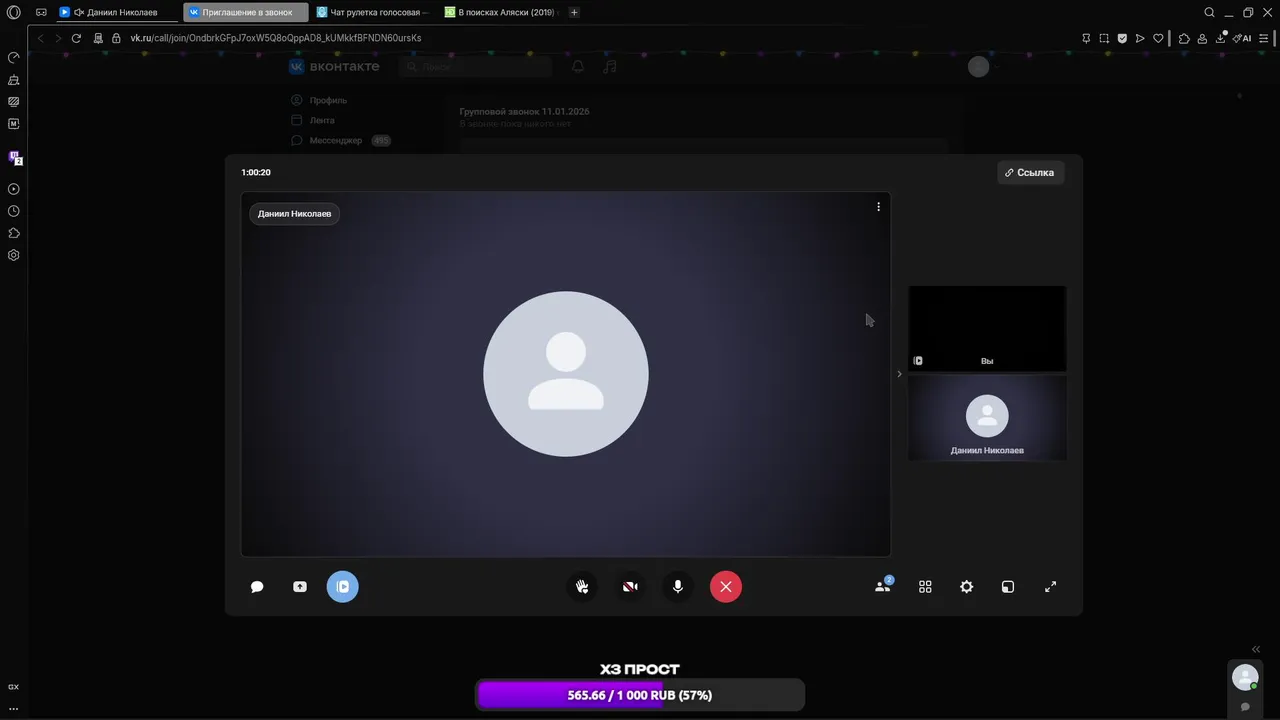Screen dimensions: 1280x720
Task: Open the ad blocker shield icon
Action: point(1122,38)
